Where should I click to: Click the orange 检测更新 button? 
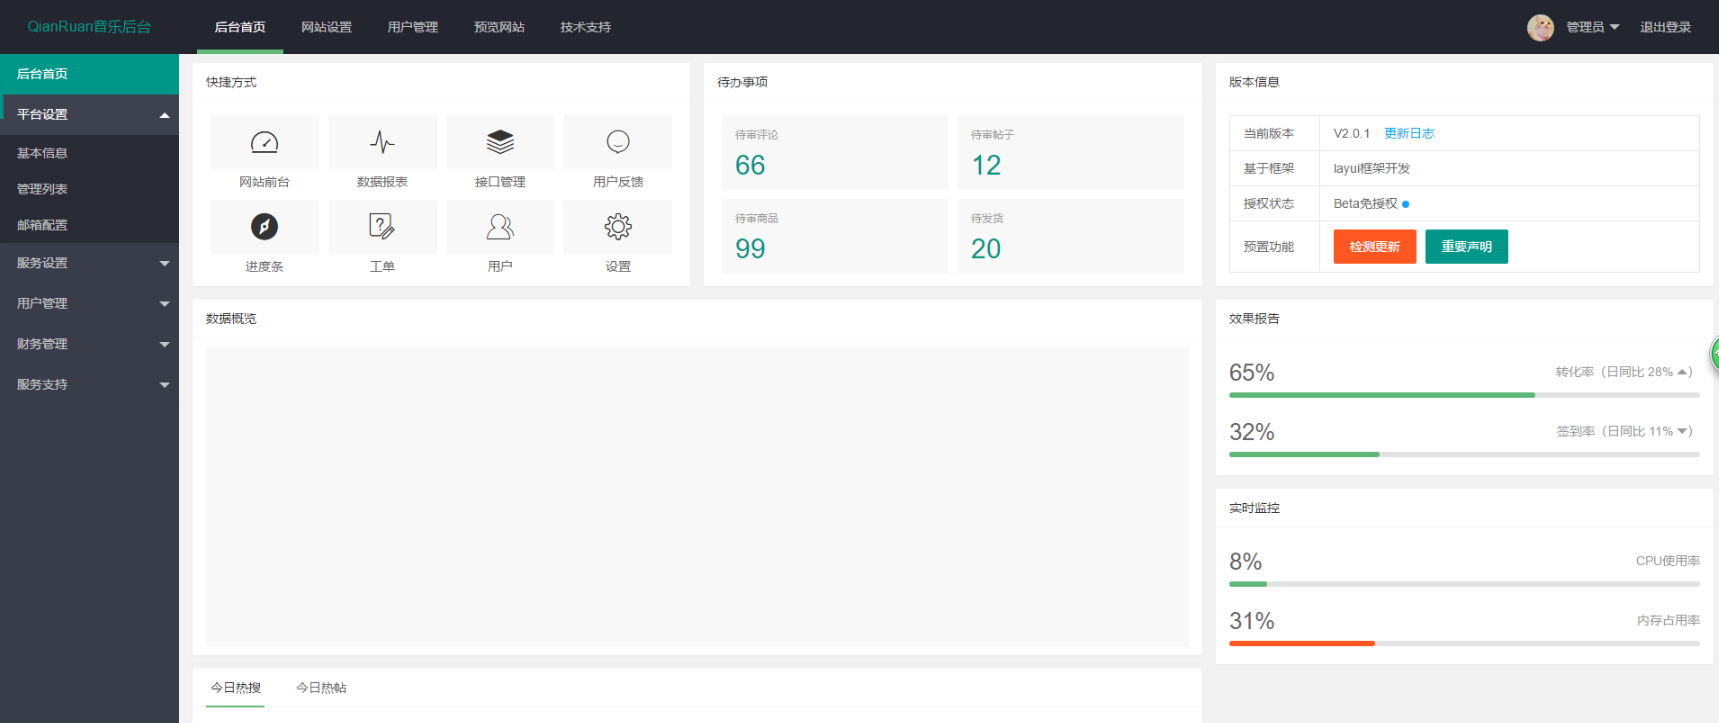[x=1374, y=247]
